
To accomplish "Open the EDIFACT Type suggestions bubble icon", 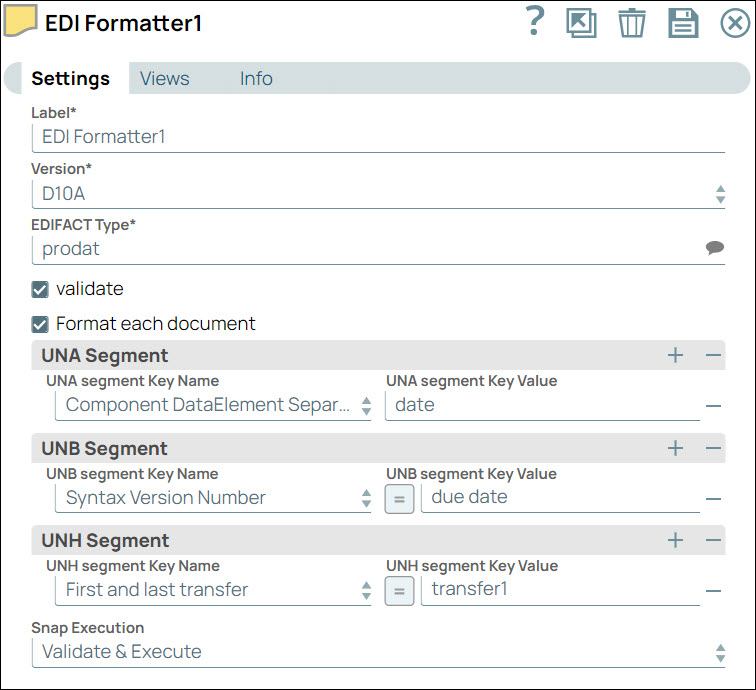I will coord(715,248).
